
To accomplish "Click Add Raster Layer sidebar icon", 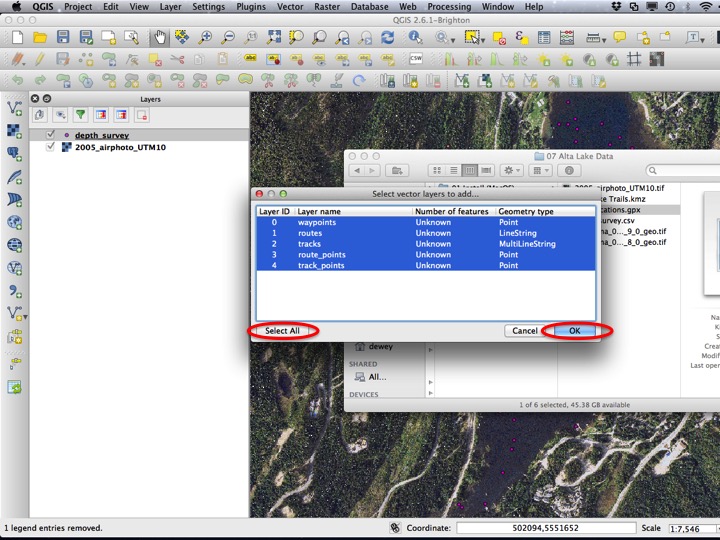I will pyautogui.click(x=15, y=131).
